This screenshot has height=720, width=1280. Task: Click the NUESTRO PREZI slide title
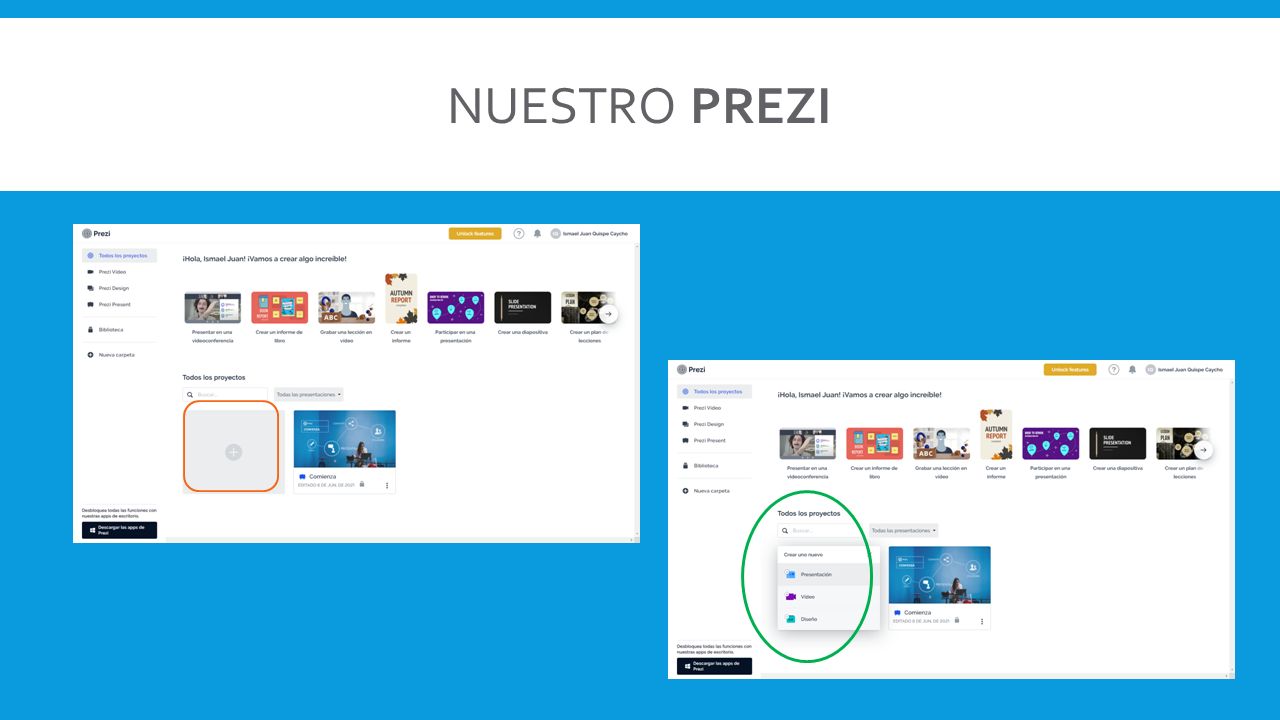(x=639, y=106)
